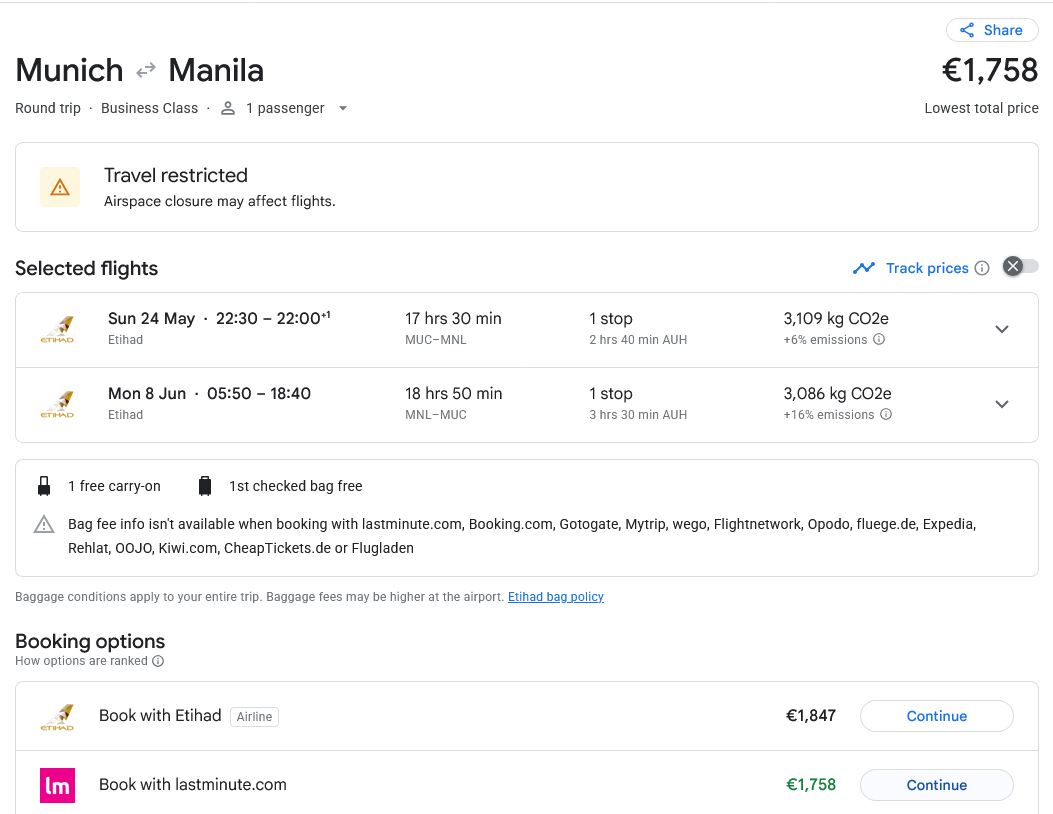This screenshot has height=814, width=1053.
Task: Click the bag fee warning triangle icon
Action: click(x=44, y=524)
